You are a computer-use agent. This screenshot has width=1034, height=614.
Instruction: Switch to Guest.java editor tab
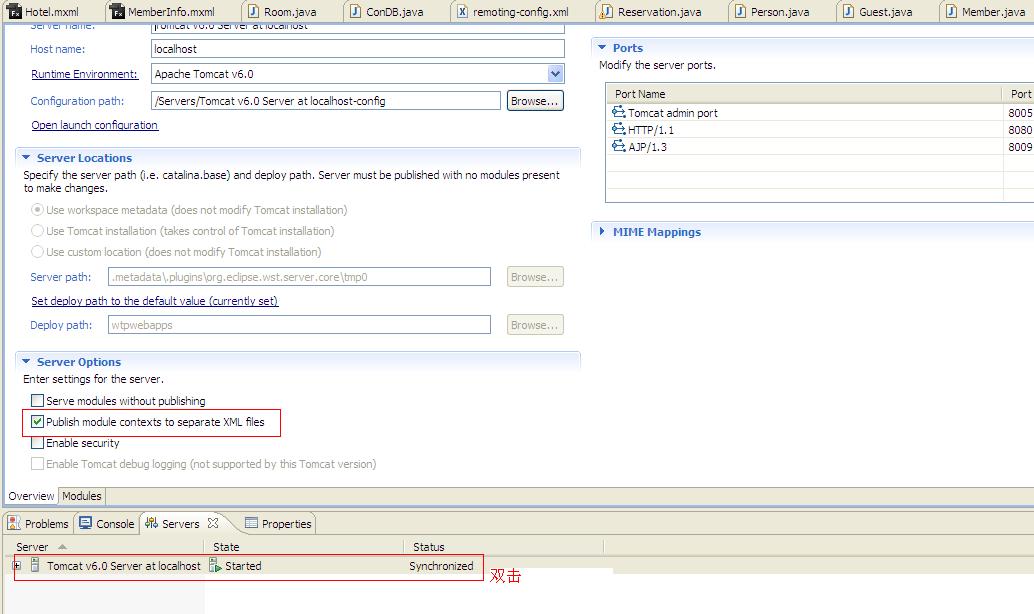tap(879, 12)
